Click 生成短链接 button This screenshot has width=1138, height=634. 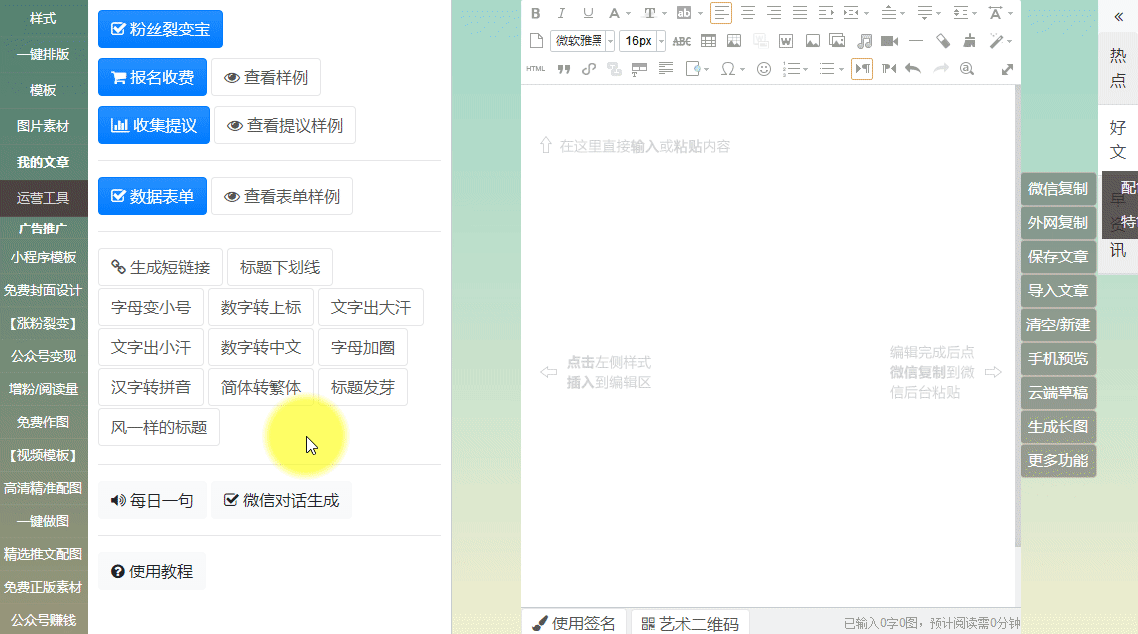(160, 267)
